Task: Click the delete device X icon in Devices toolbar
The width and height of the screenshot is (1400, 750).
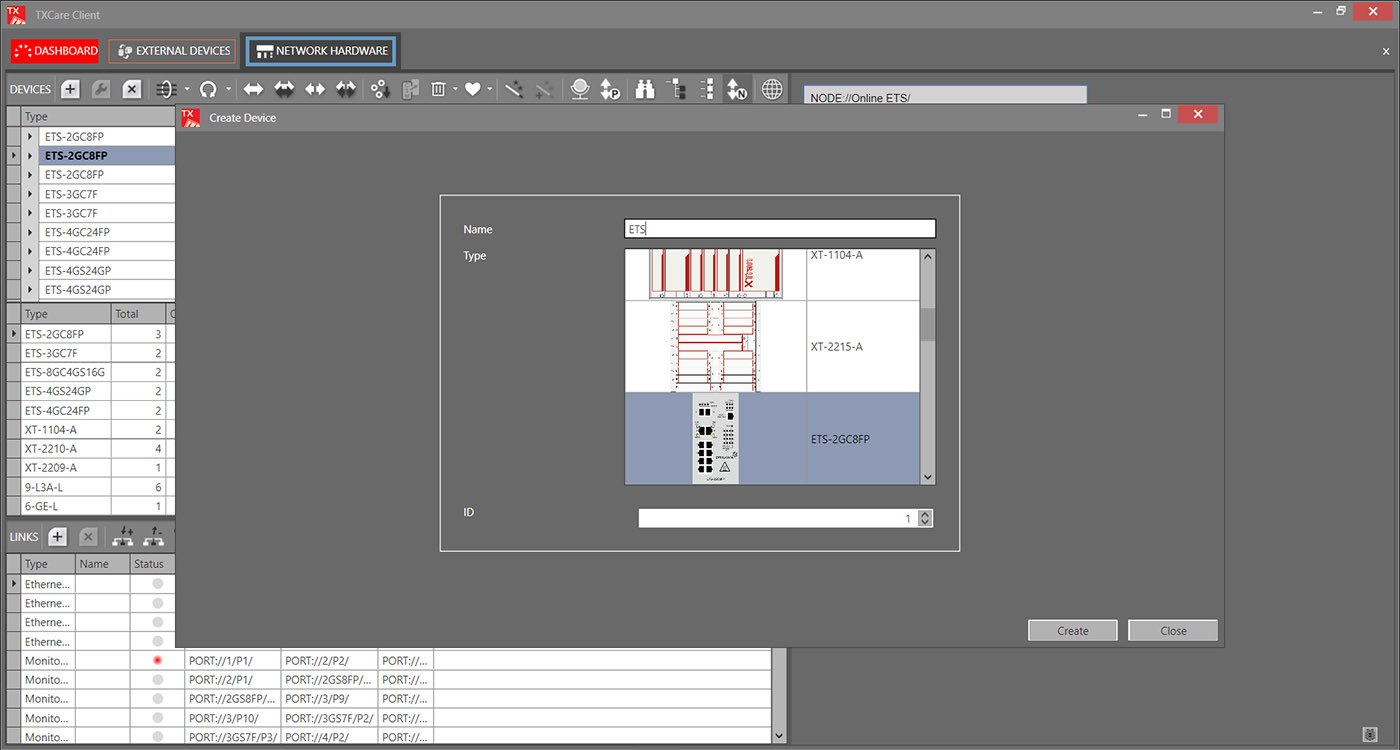Action: 132,89
